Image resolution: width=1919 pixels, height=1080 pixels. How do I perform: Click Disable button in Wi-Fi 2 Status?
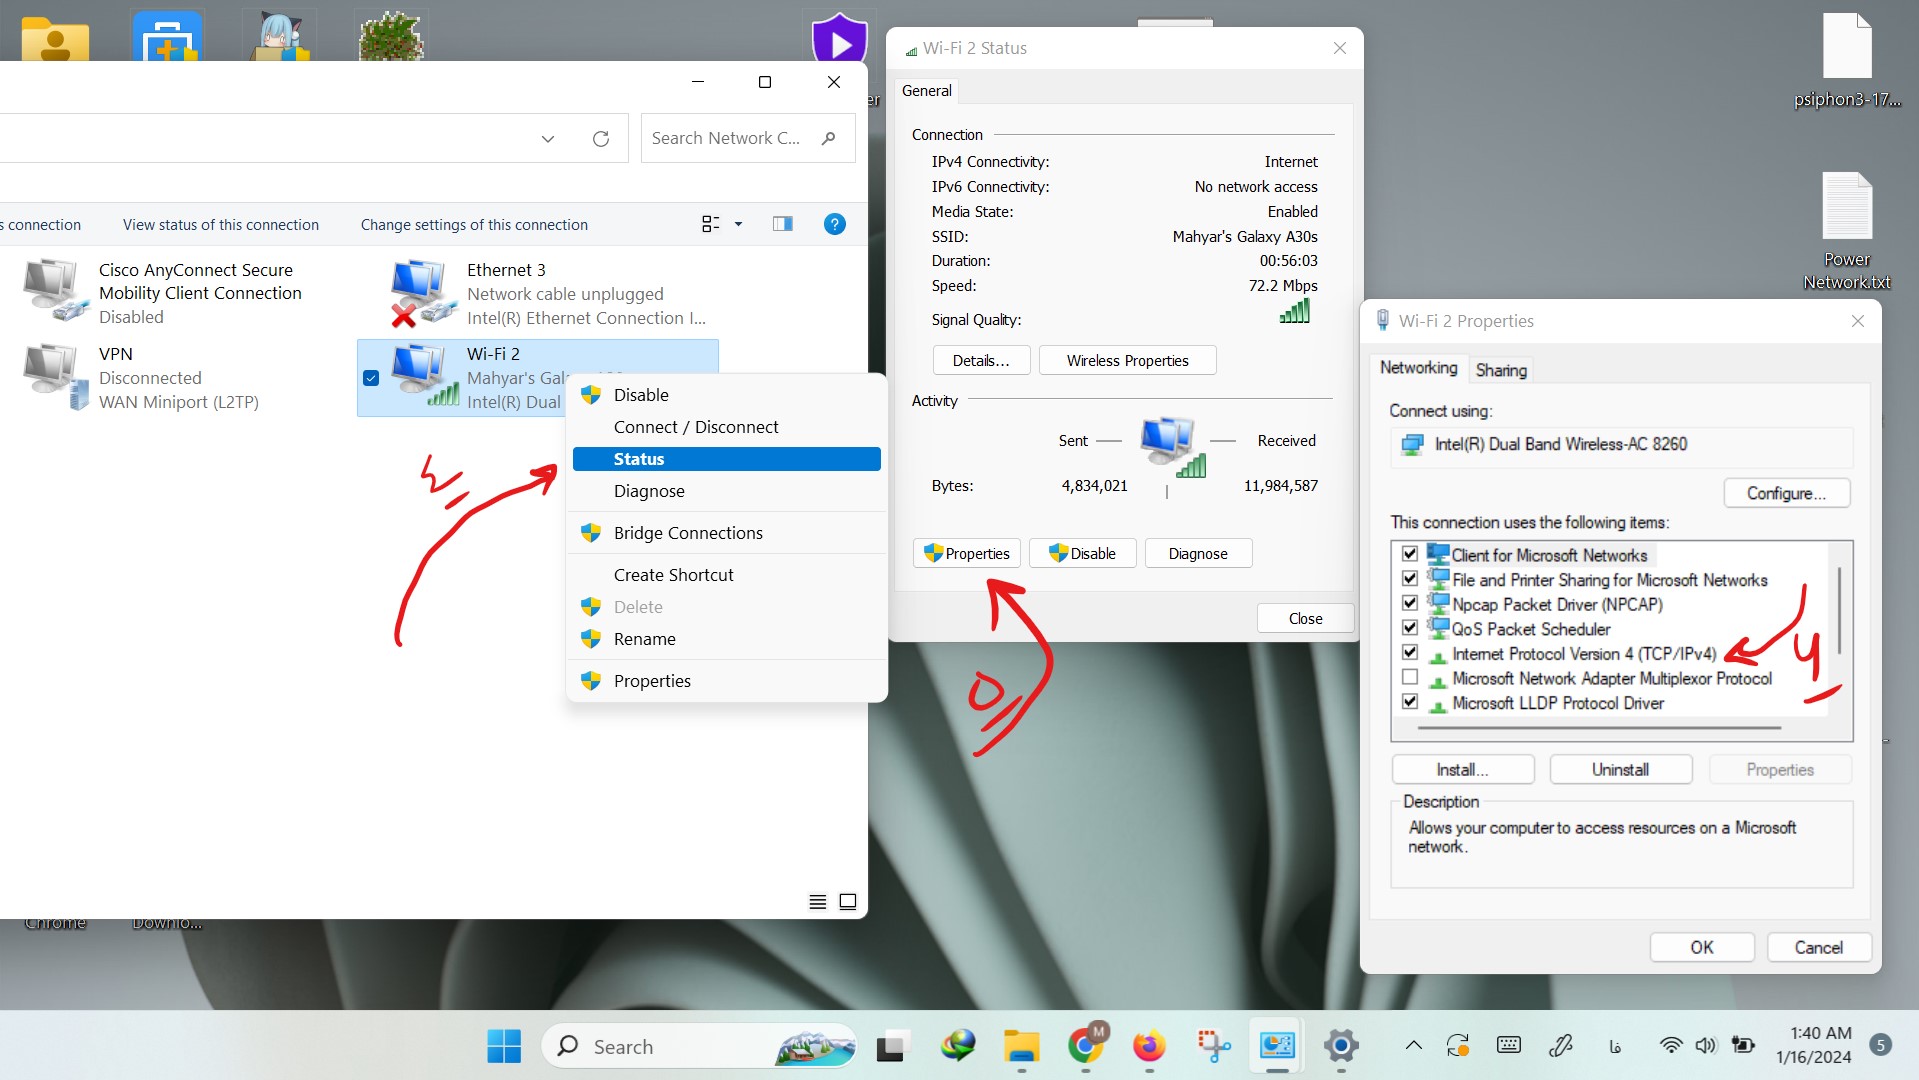[1082, 554]
